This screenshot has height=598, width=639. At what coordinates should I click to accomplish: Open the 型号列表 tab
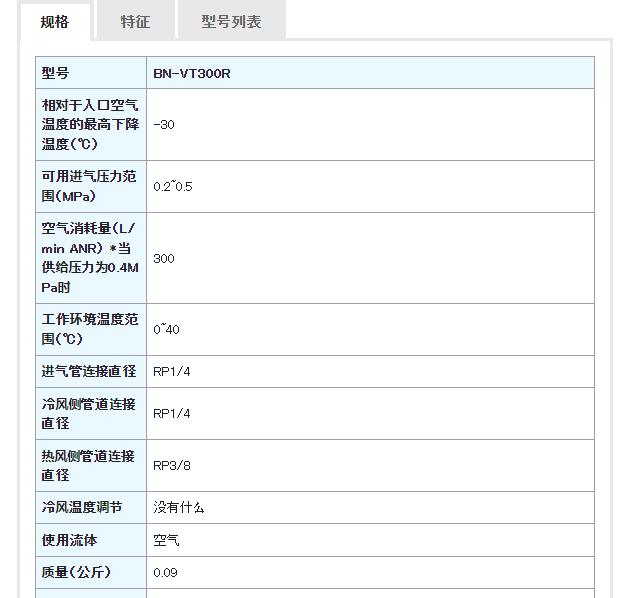[x=231, y=21]
